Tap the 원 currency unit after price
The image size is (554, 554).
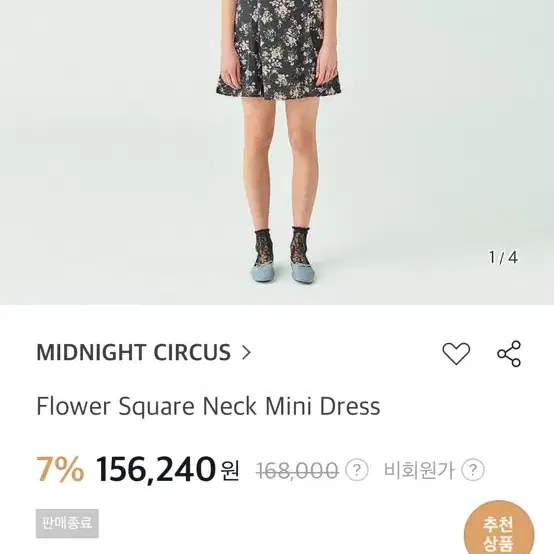[x=230, y=471]
